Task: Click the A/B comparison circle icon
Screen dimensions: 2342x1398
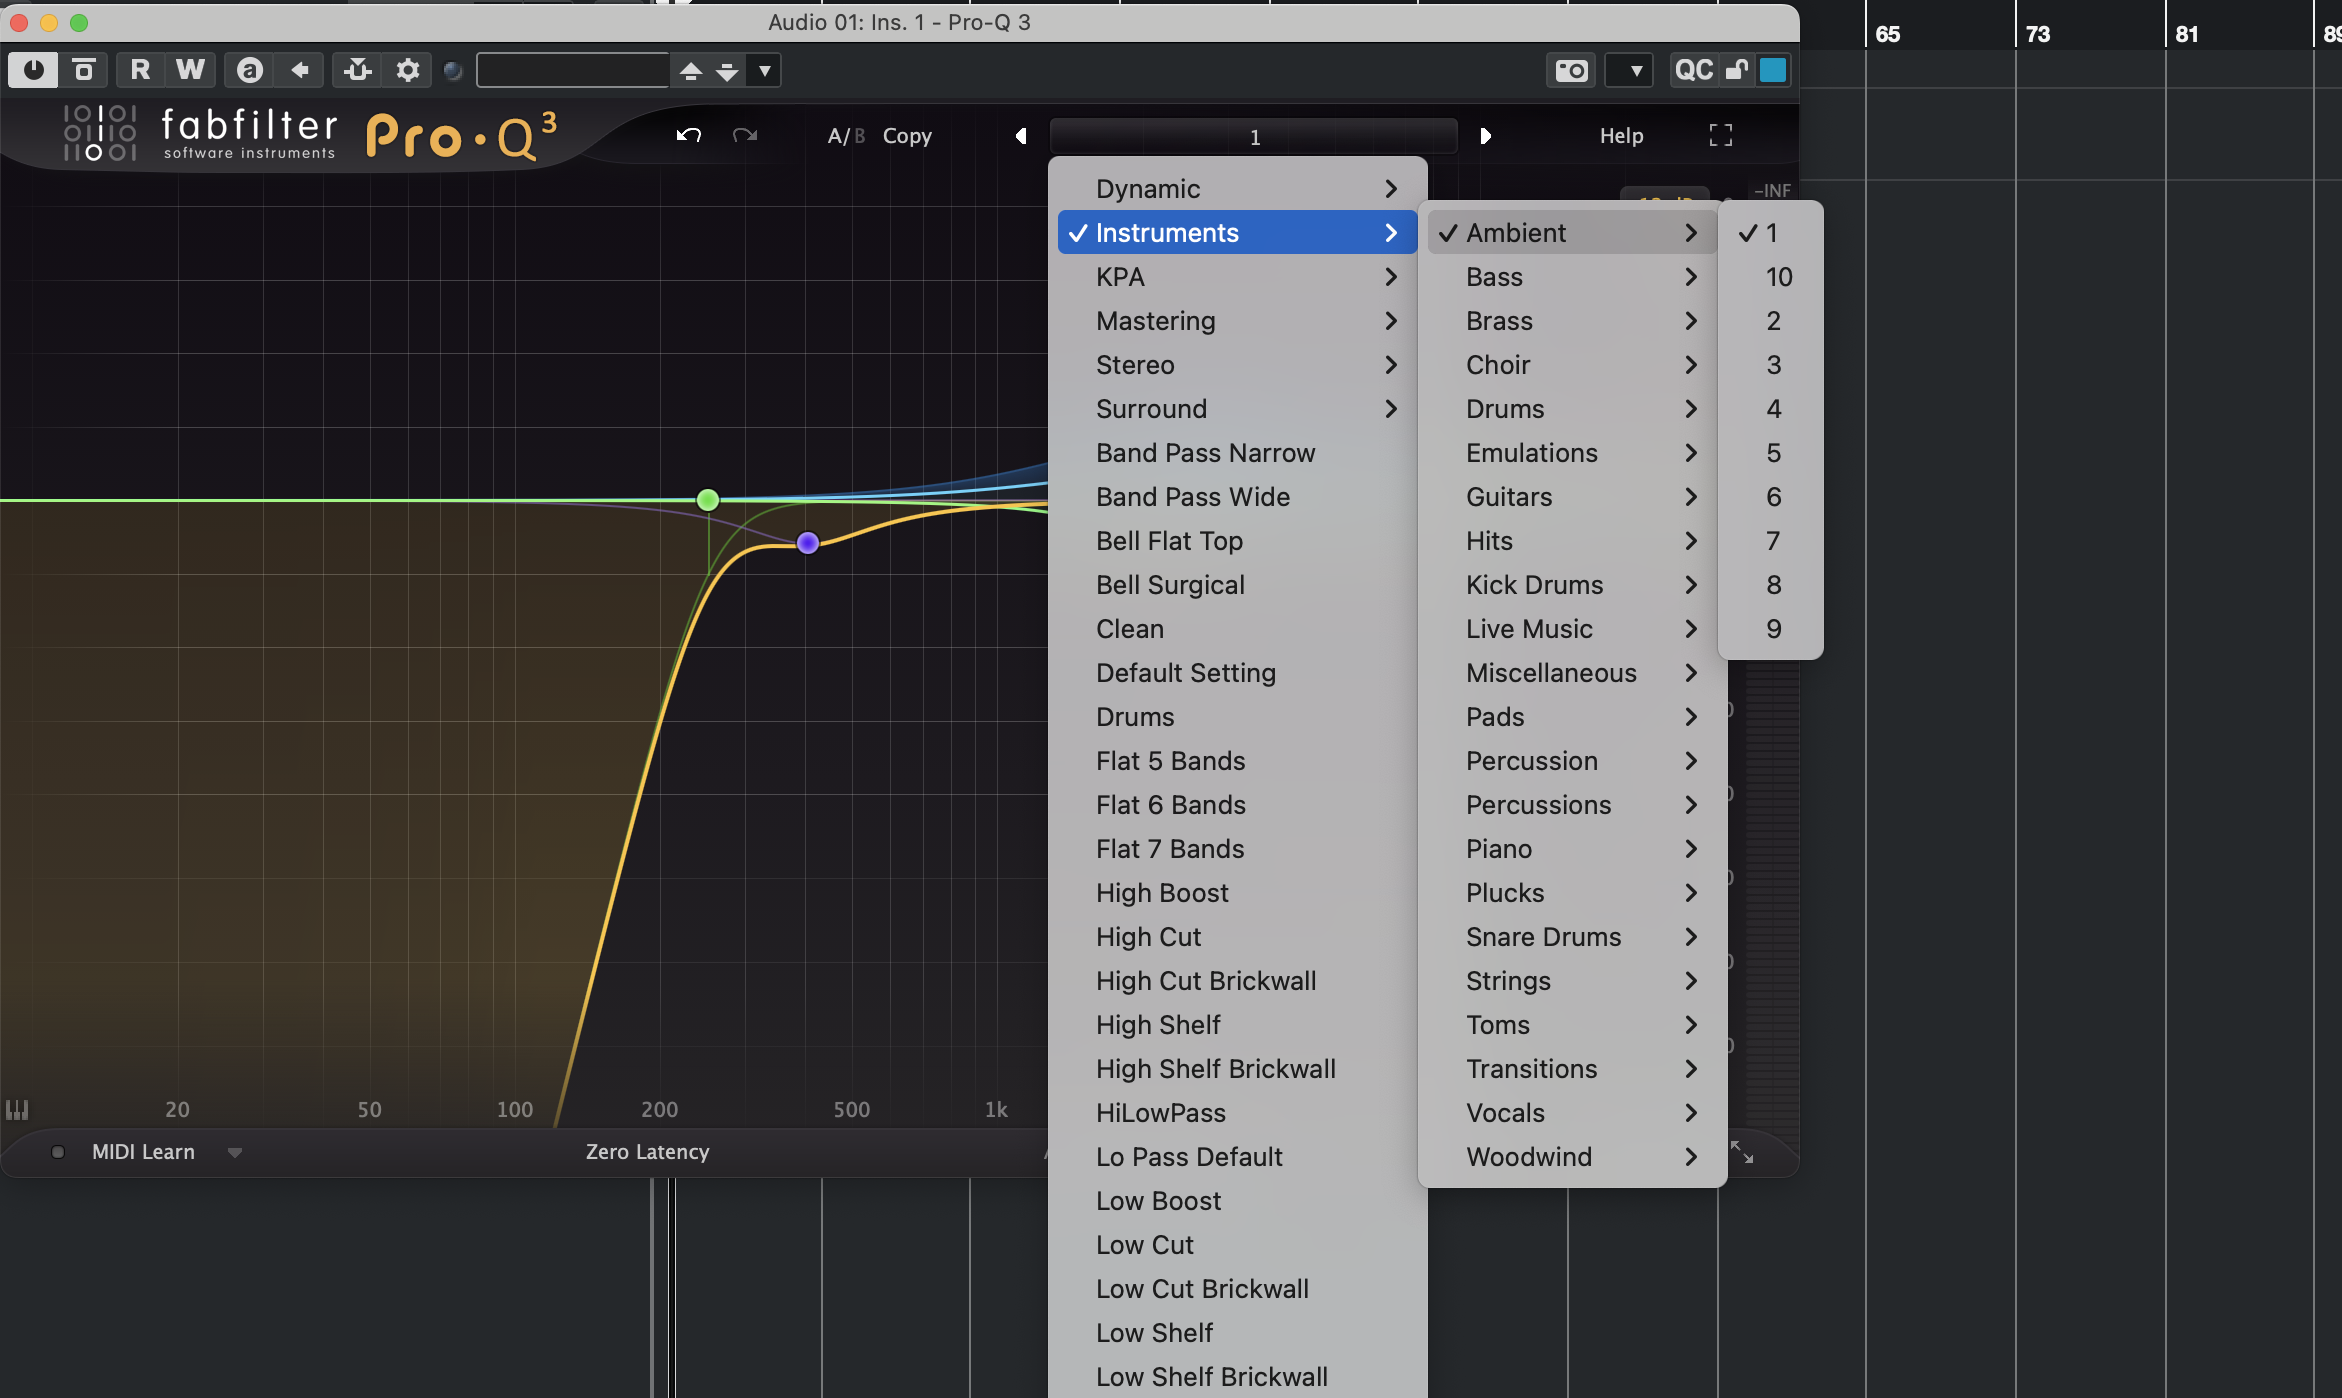Action: [x=250, y=70]
